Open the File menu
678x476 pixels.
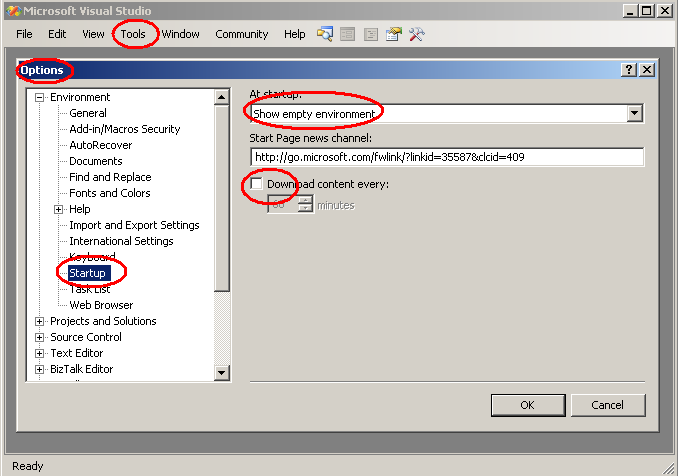click(24, 34)
